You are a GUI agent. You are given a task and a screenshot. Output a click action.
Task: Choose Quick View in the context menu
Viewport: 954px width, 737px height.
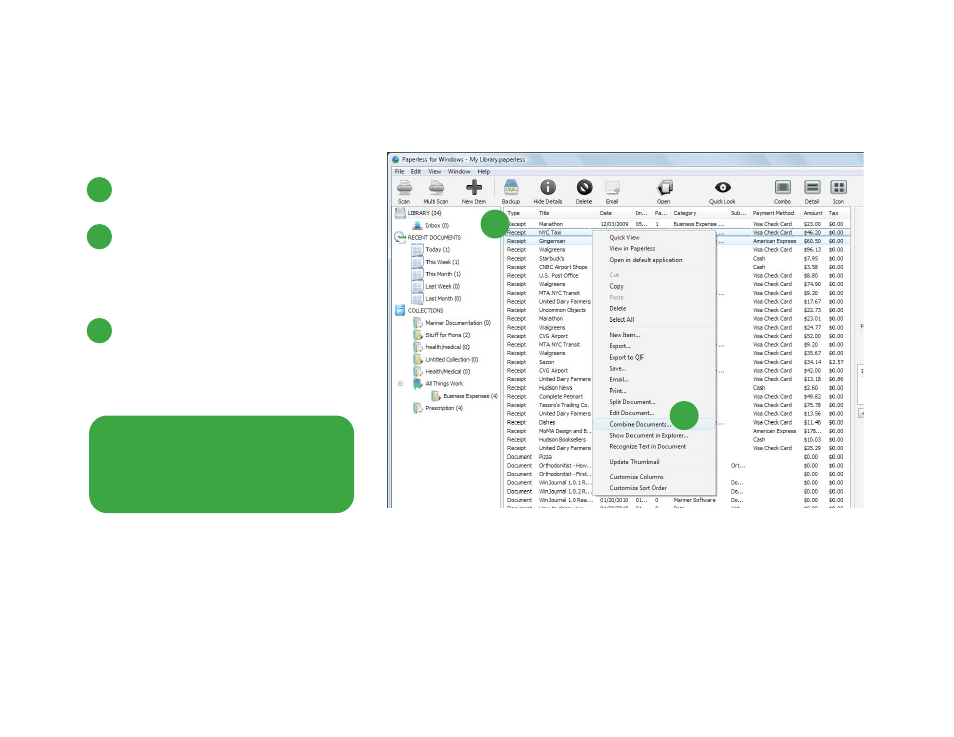[x=654, y=237]
